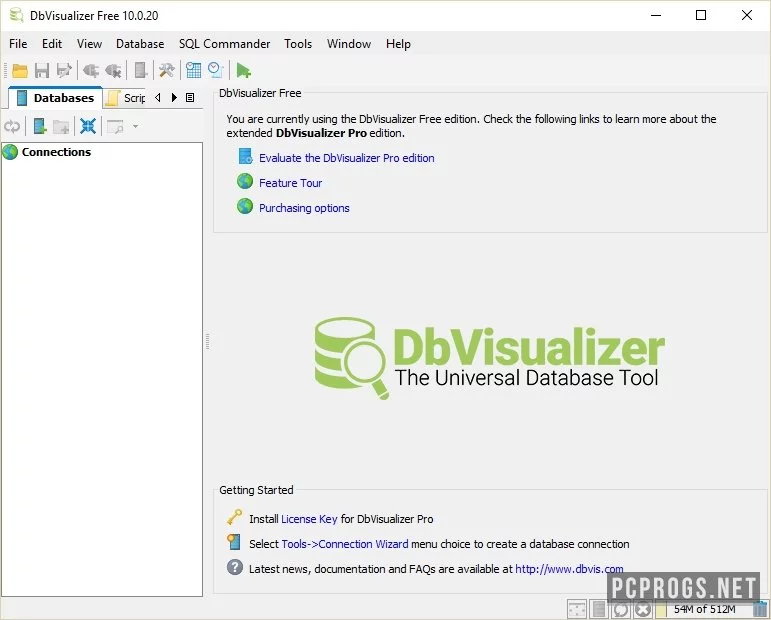Open the Tools menu
Image resolution: width=771 pixels, height=620 pixels.
[298, 44]
